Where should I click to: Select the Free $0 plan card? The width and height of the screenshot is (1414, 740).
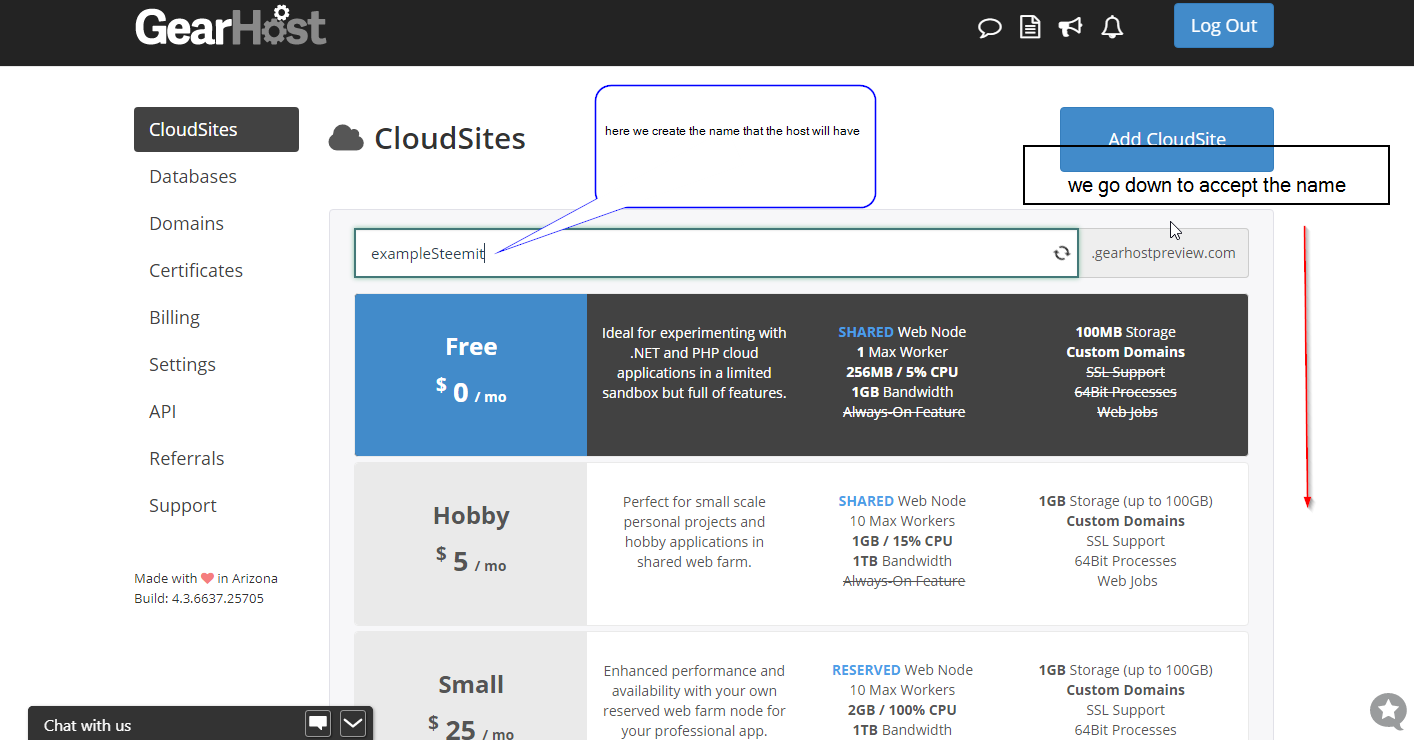801,375
